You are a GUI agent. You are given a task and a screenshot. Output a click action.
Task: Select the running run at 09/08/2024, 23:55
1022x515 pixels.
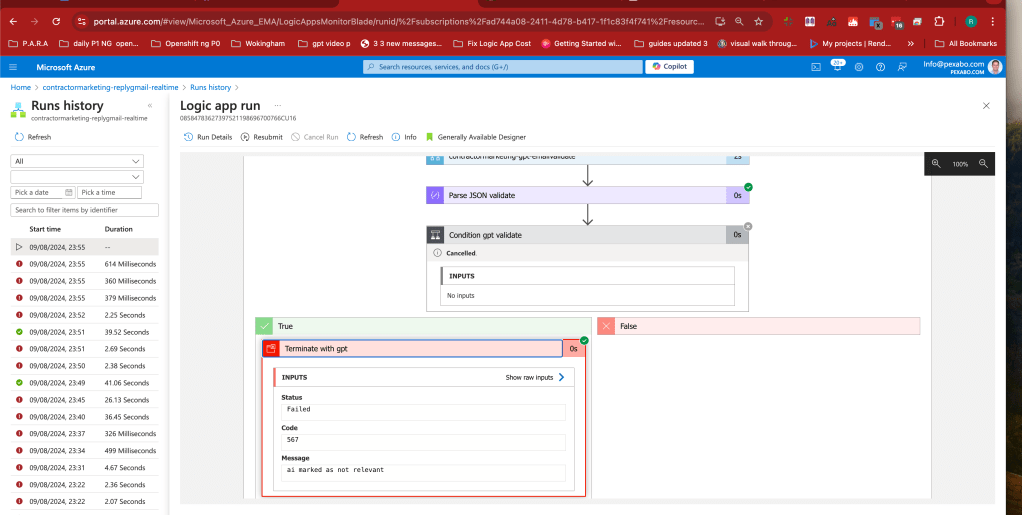[85, 247]
